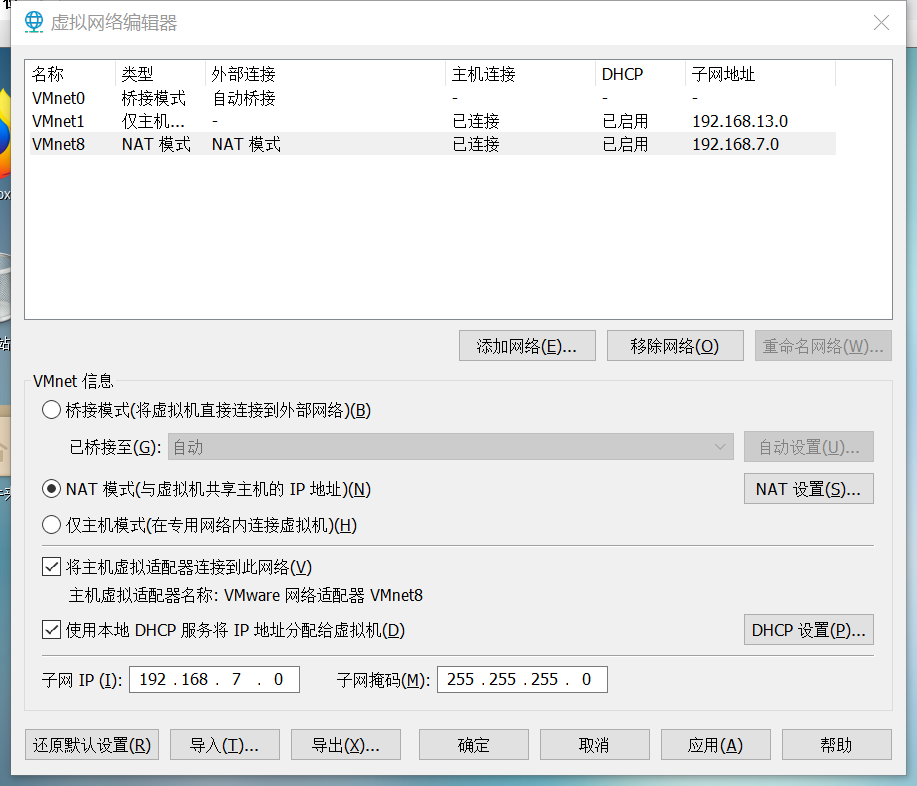This screenshot has height=786, width=917.
Task: Select the NAT 模式 radio button
Action: coord(51,489)
